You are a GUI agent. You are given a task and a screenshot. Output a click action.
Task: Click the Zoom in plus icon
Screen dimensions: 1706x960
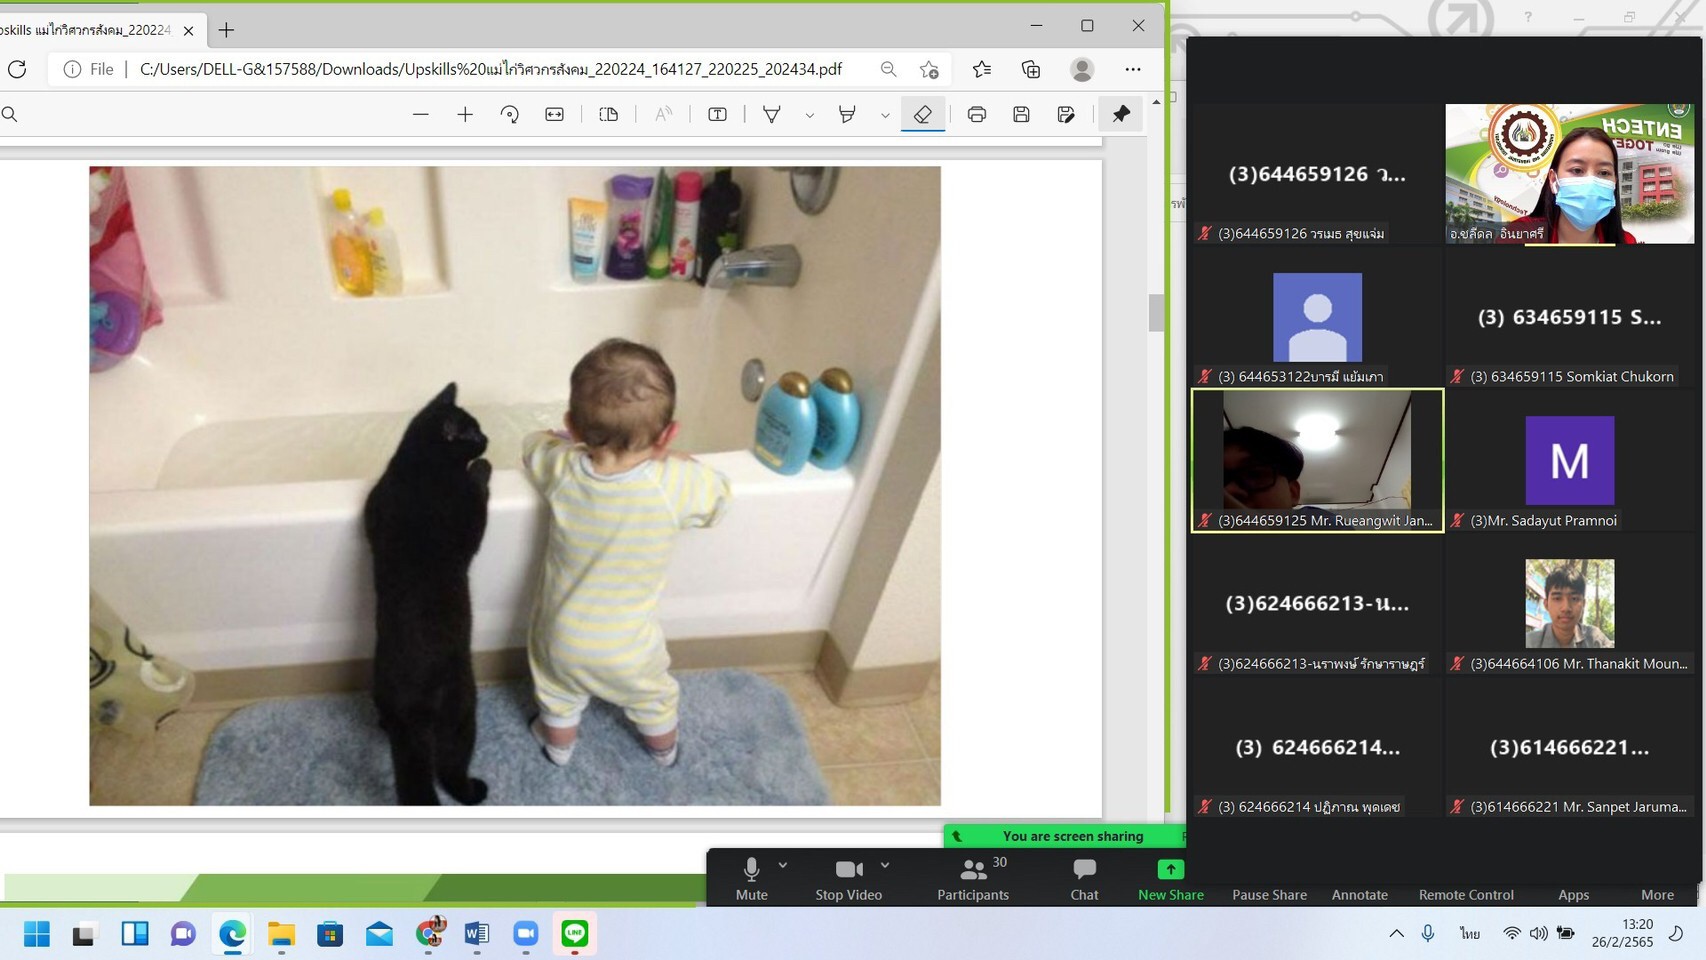465,114
